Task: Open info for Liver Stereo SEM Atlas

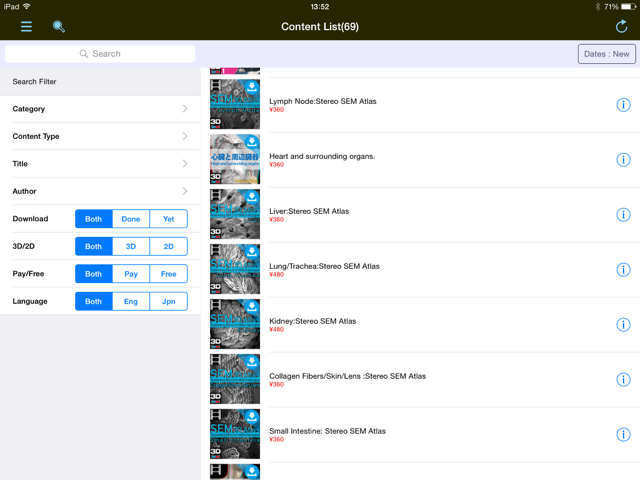Action: 623,215
